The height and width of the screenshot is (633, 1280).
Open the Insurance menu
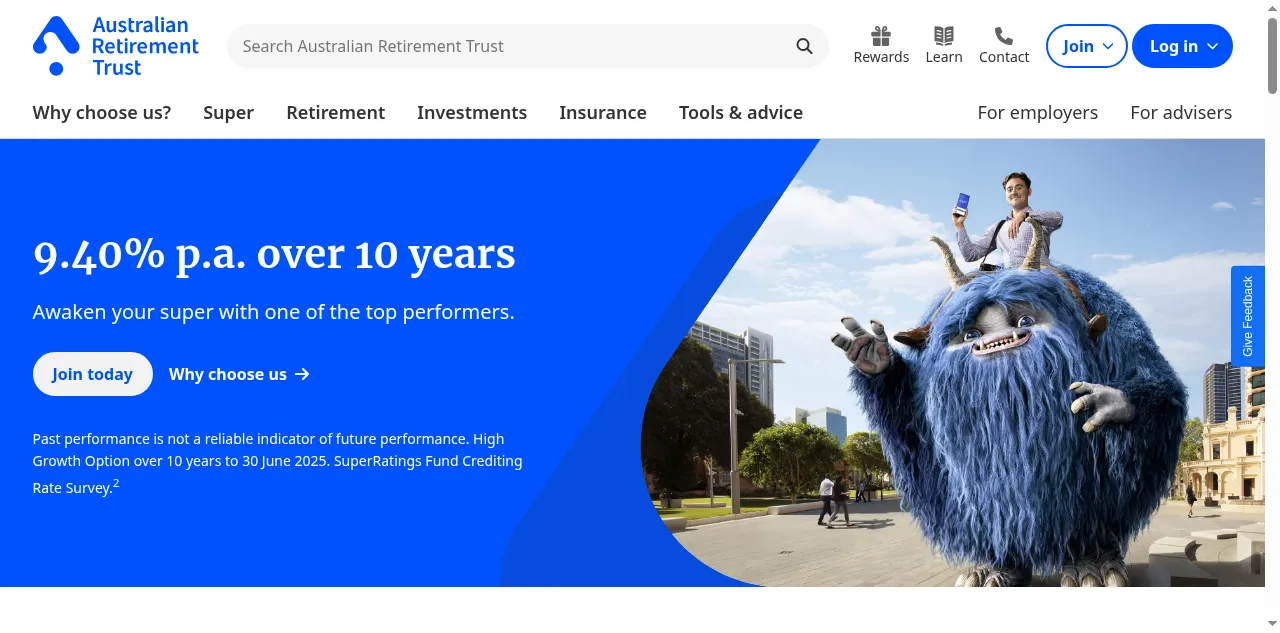603,113
